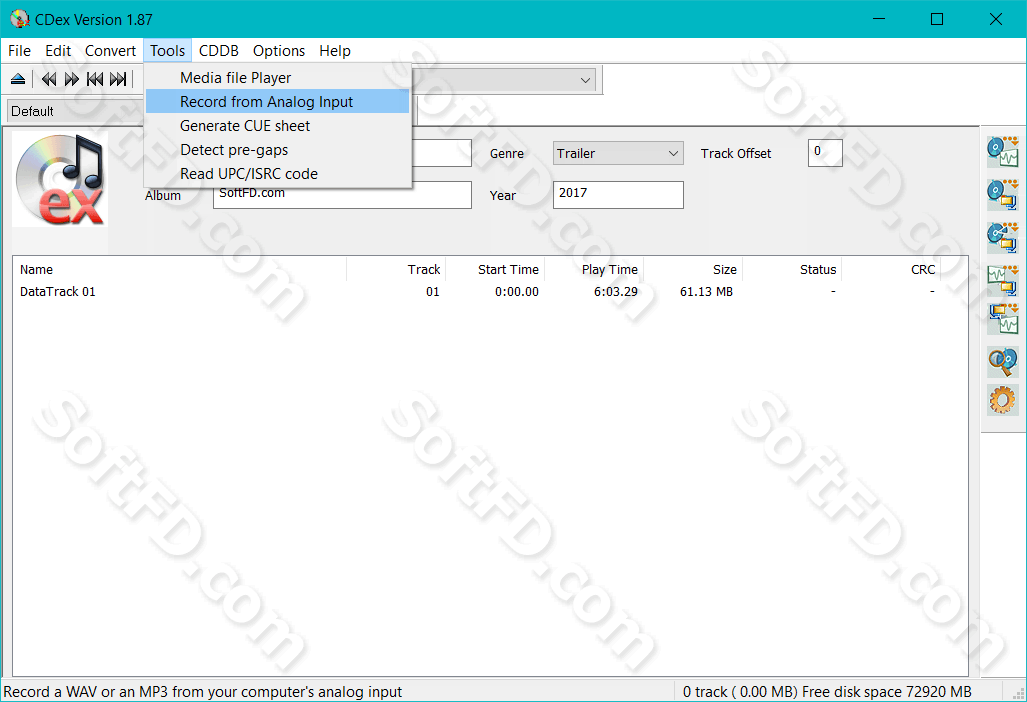The width and height of the screenshot is (1027, 702).
Task: Sort by CRC column header
Action: click(891, 270)
